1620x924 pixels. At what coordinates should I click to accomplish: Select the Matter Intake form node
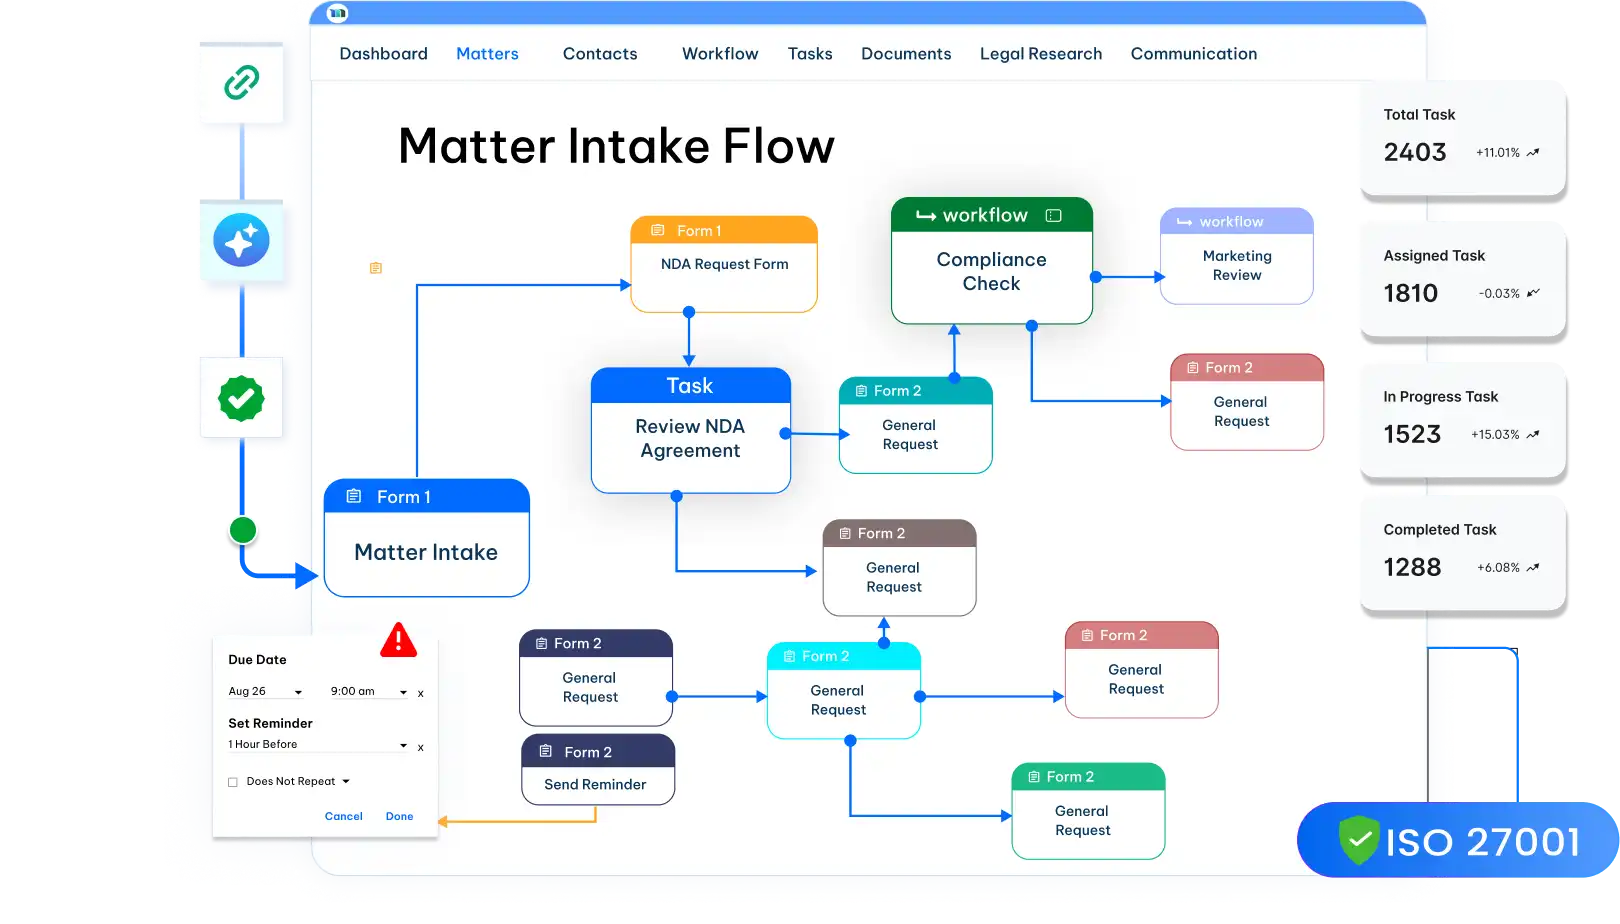tap(427, 538)
